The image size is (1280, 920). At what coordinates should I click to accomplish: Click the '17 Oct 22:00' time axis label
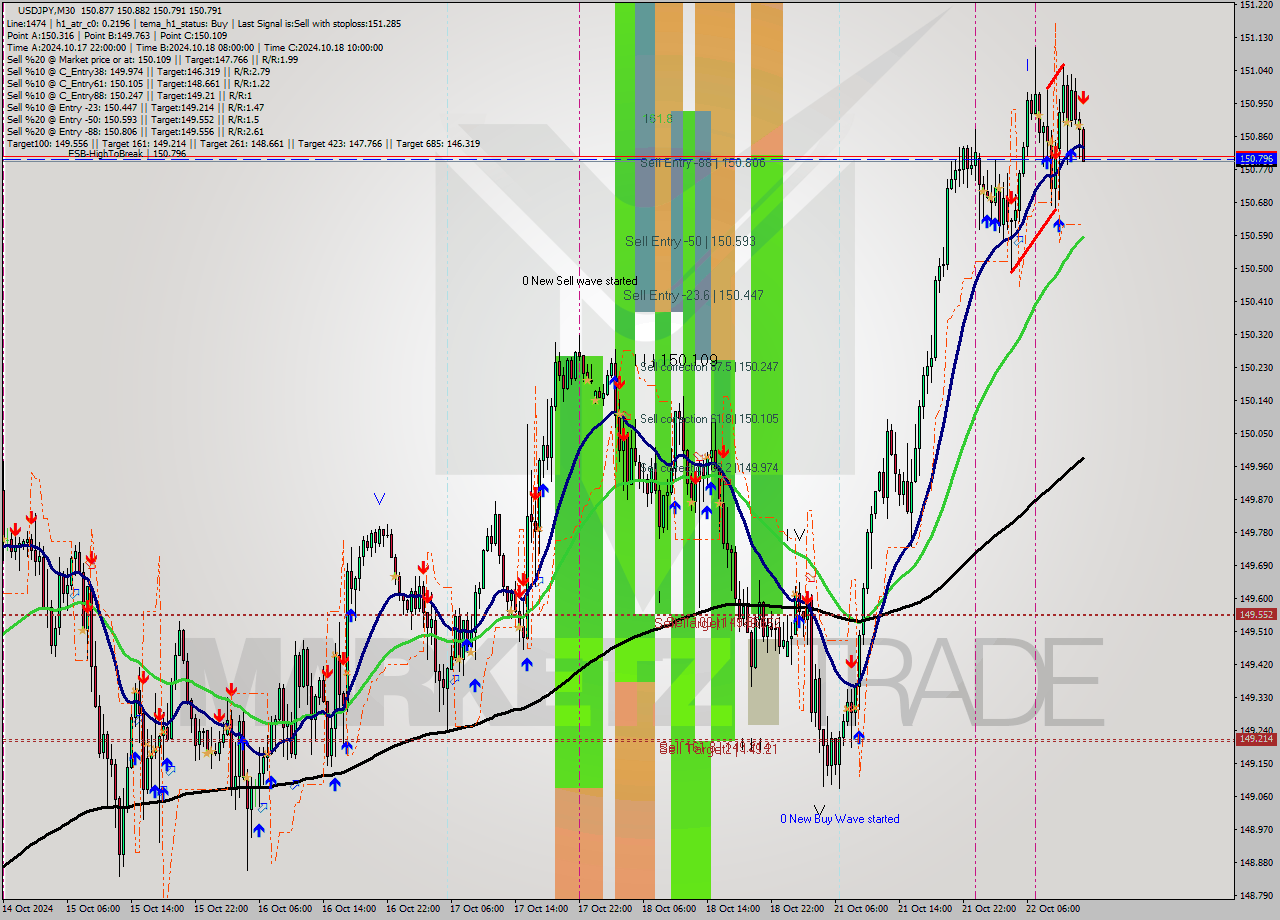604,909
